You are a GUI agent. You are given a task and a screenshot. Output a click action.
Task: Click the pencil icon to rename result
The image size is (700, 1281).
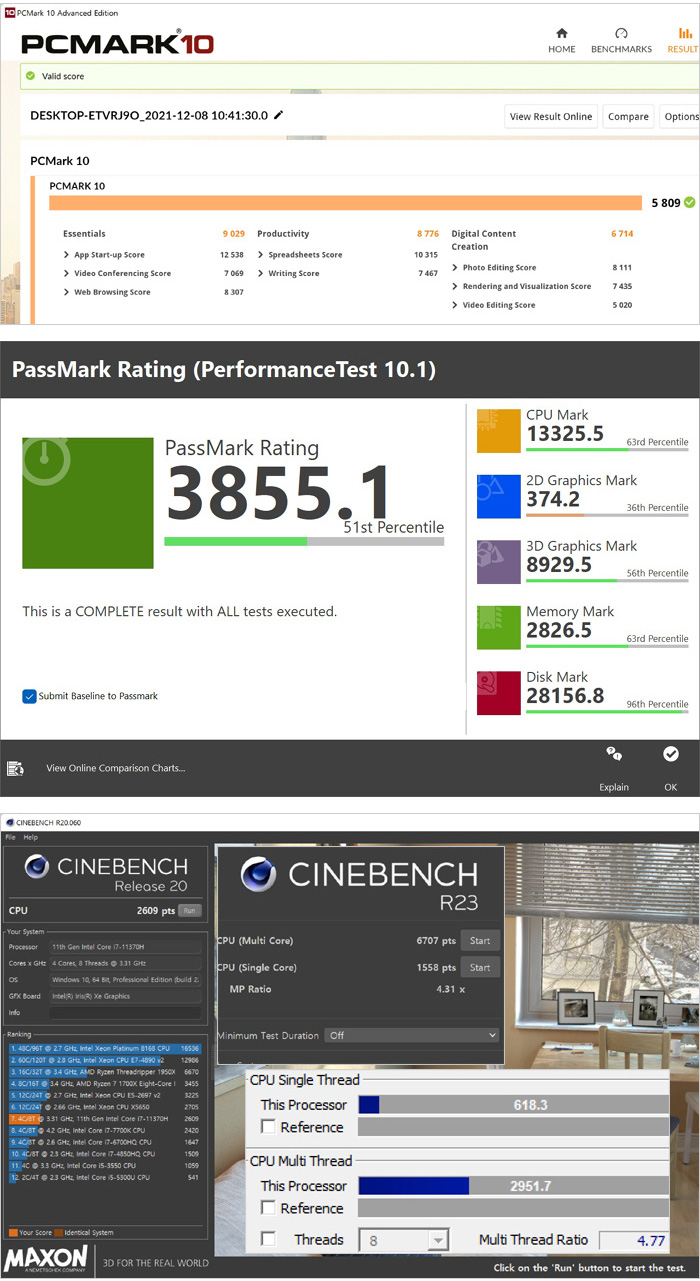coord(279,115)
